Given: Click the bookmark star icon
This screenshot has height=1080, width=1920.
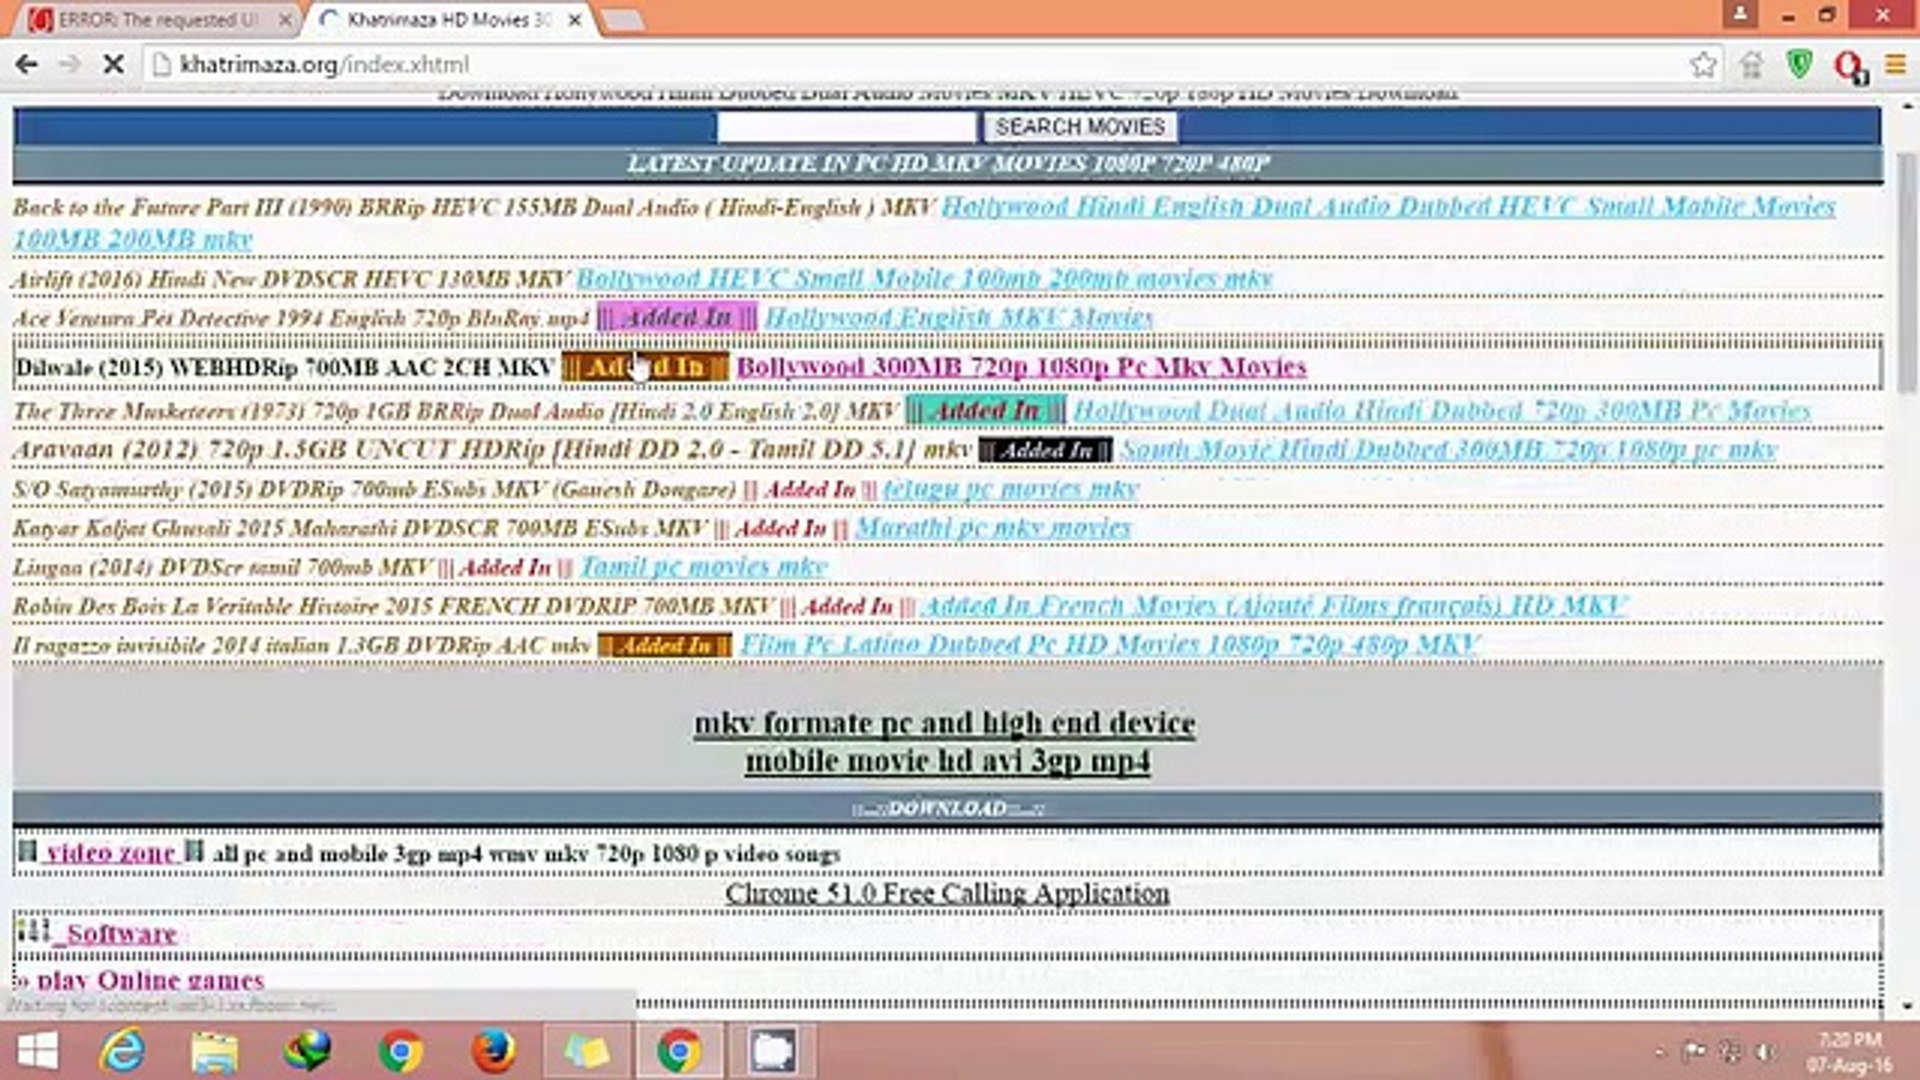Looking at the screenshot, I should click(1703, 65).
